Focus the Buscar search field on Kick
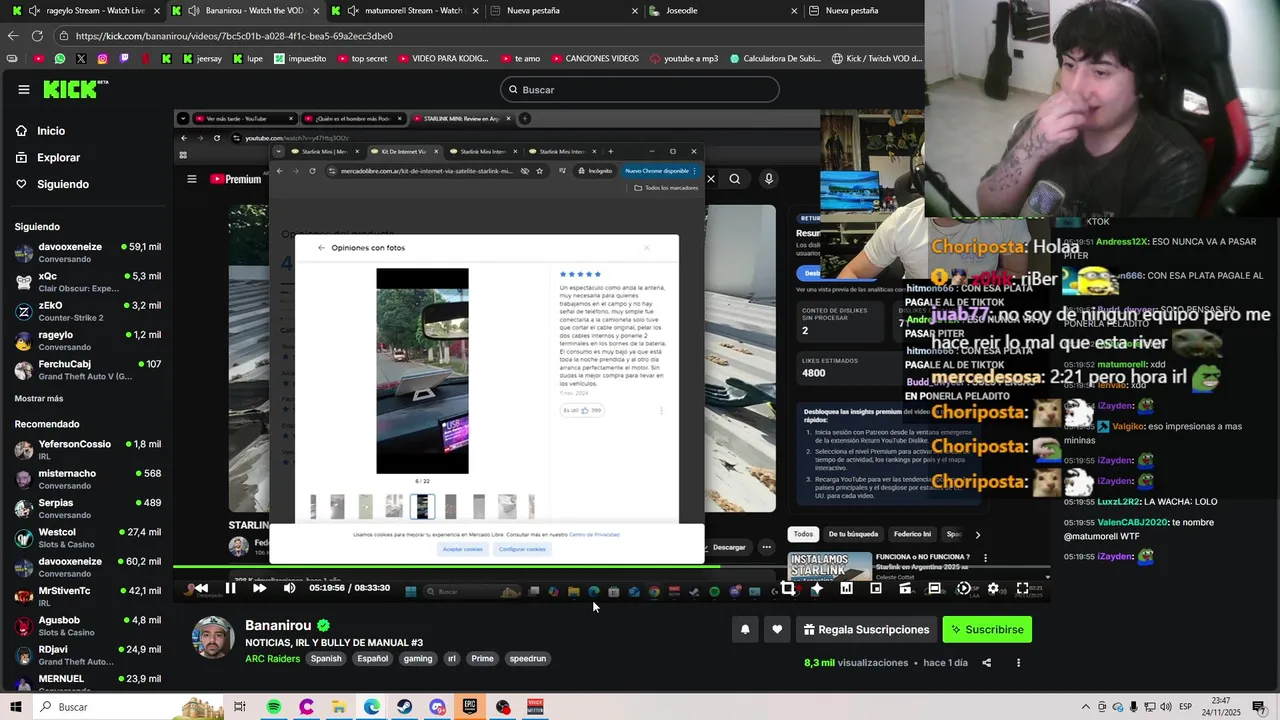This screenshot has height=720, width=1280. coord(640,90)
